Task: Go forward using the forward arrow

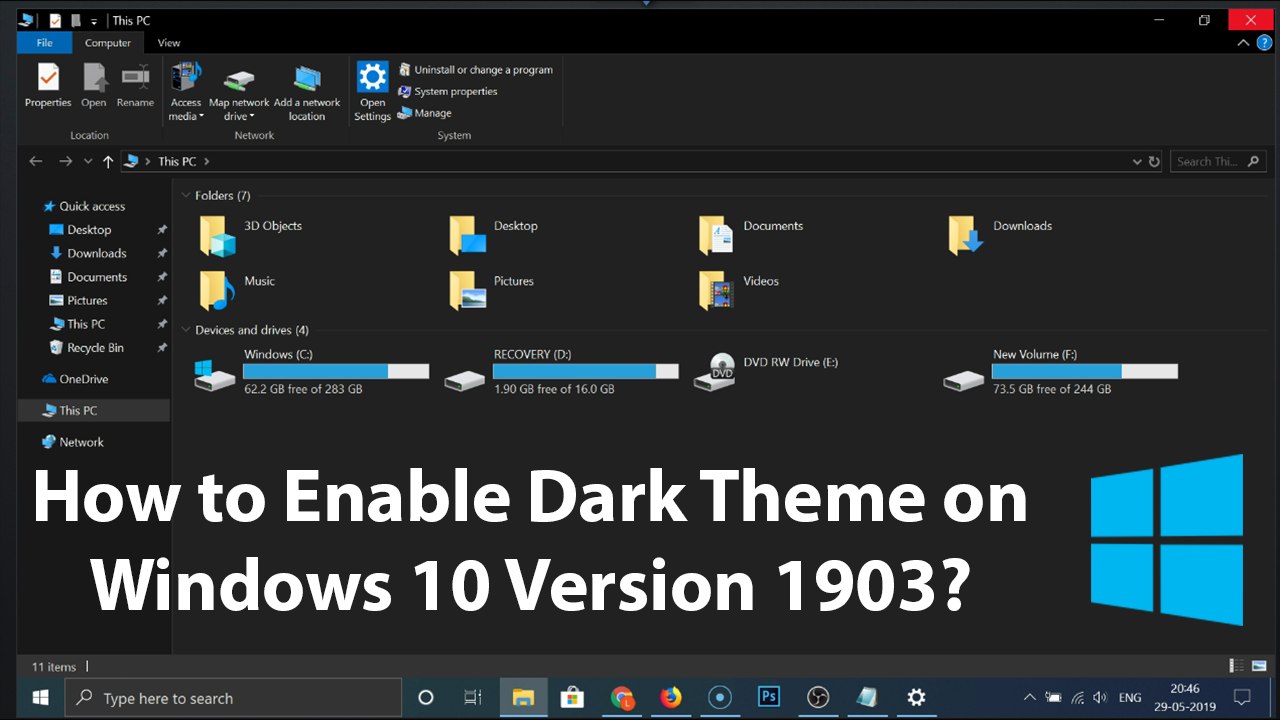Action: pyautogui.click(x=65, y=161)
